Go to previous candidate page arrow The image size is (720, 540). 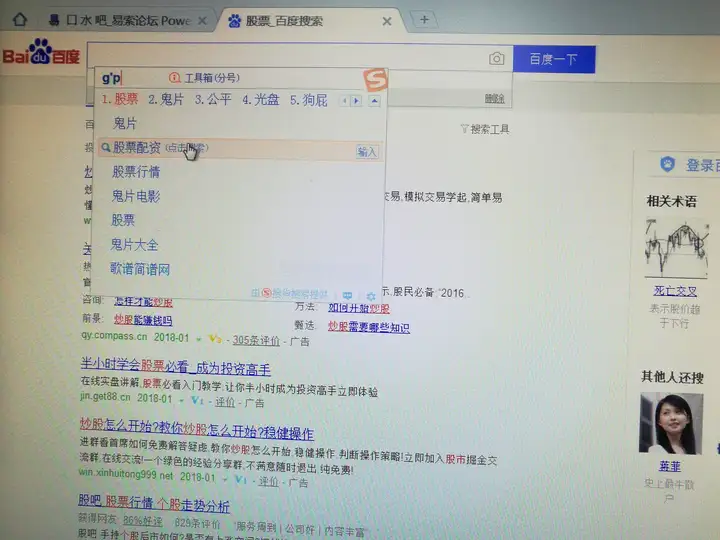point(344,101)
